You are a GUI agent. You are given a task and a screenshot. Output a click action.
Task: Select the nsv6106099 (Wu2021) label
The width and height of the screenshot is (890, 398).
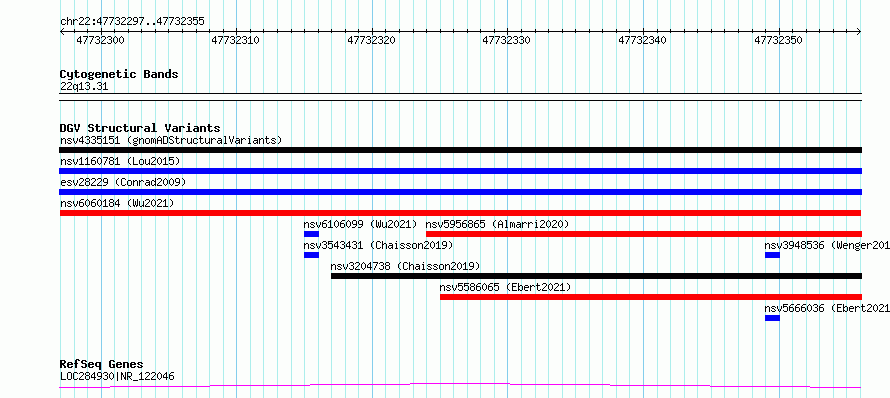tap(360, 224)
